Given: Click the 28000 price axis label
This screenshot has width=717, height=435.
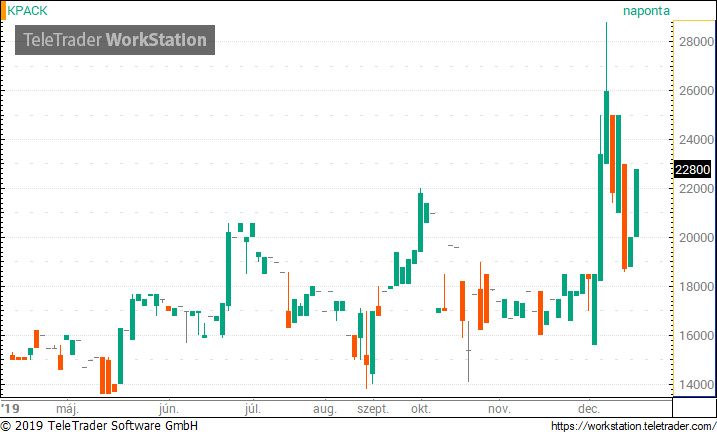Looking at the screenshot, I should [x=696, y=42].
